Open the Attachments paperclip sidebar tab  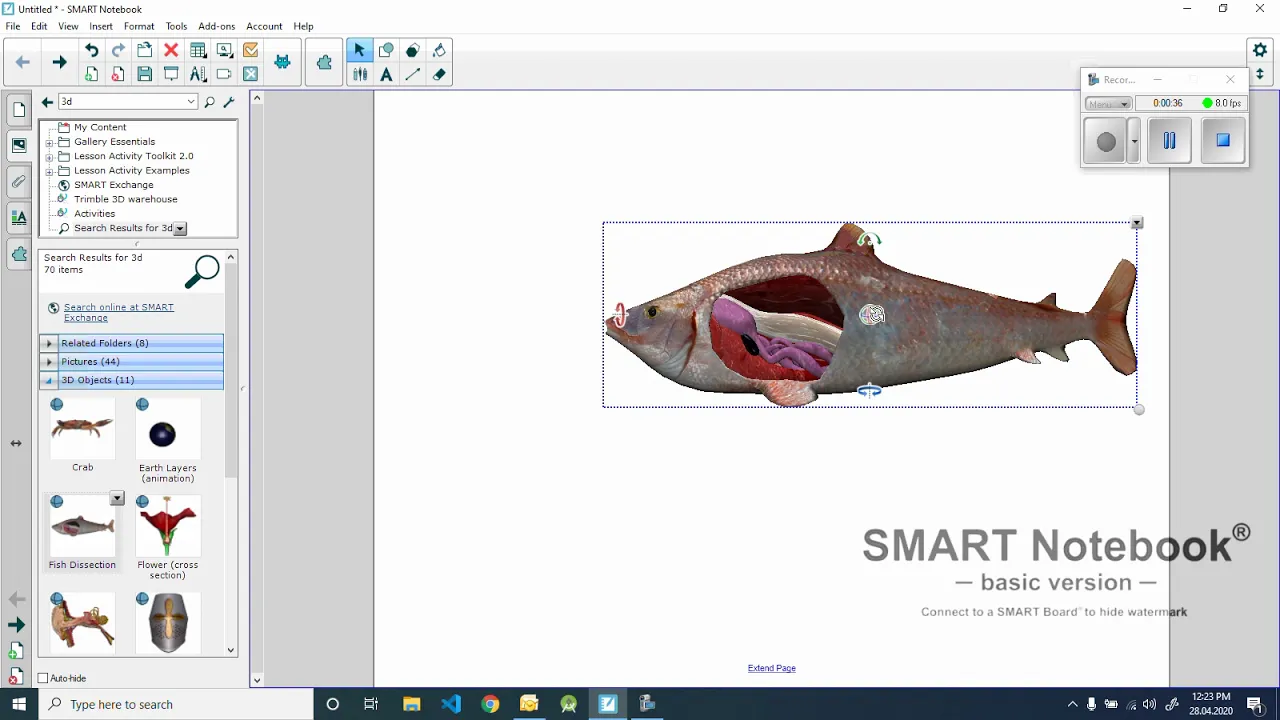19,181
